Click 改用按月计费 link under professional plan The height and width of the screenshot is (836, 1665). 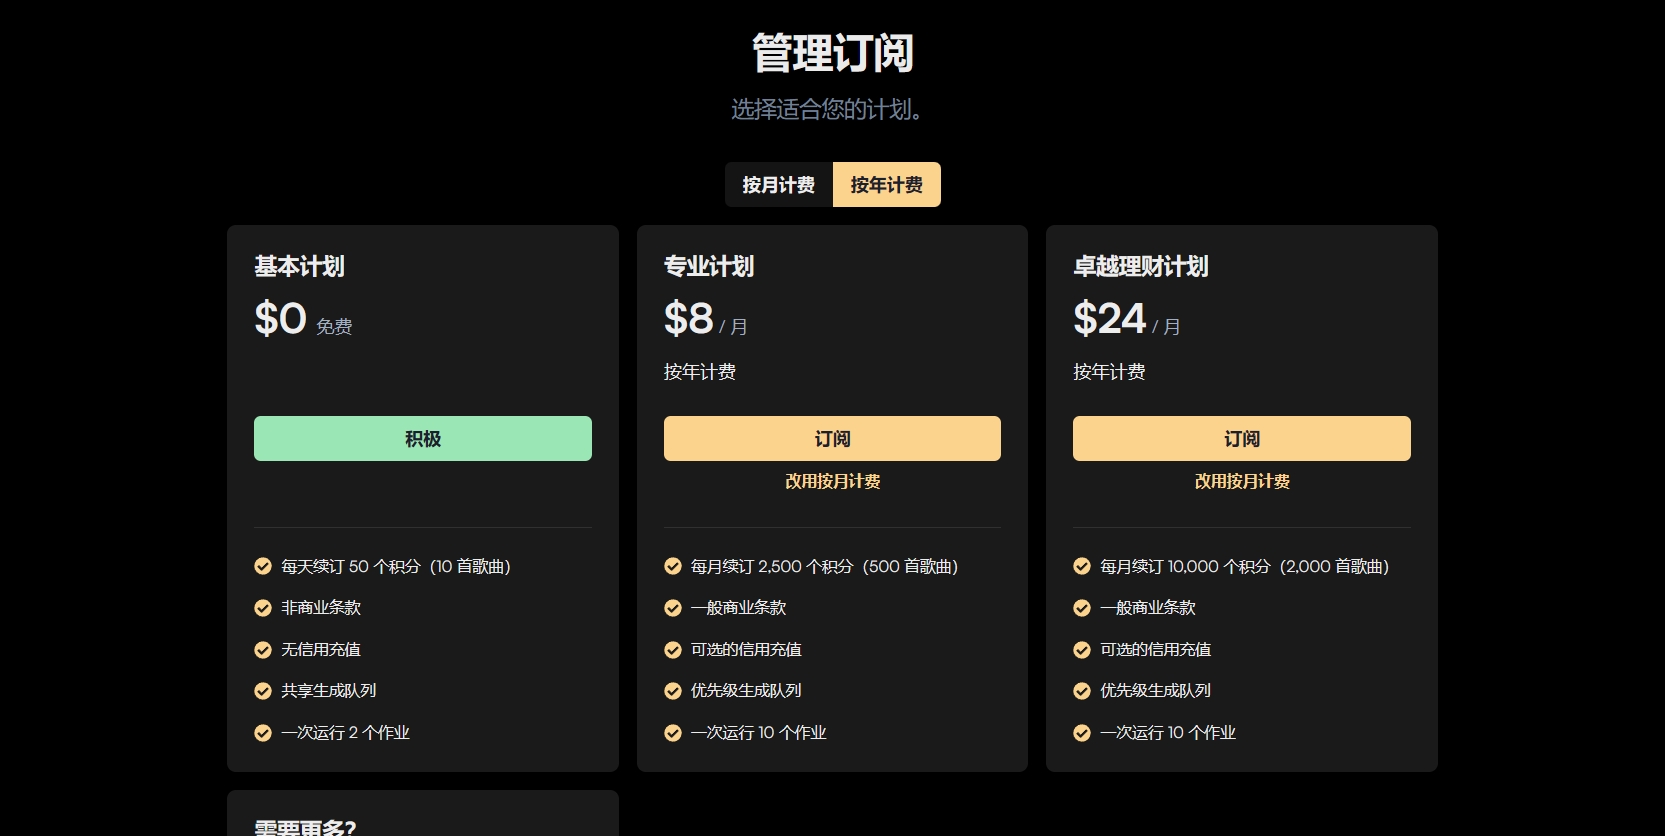(x=832, y=481)
